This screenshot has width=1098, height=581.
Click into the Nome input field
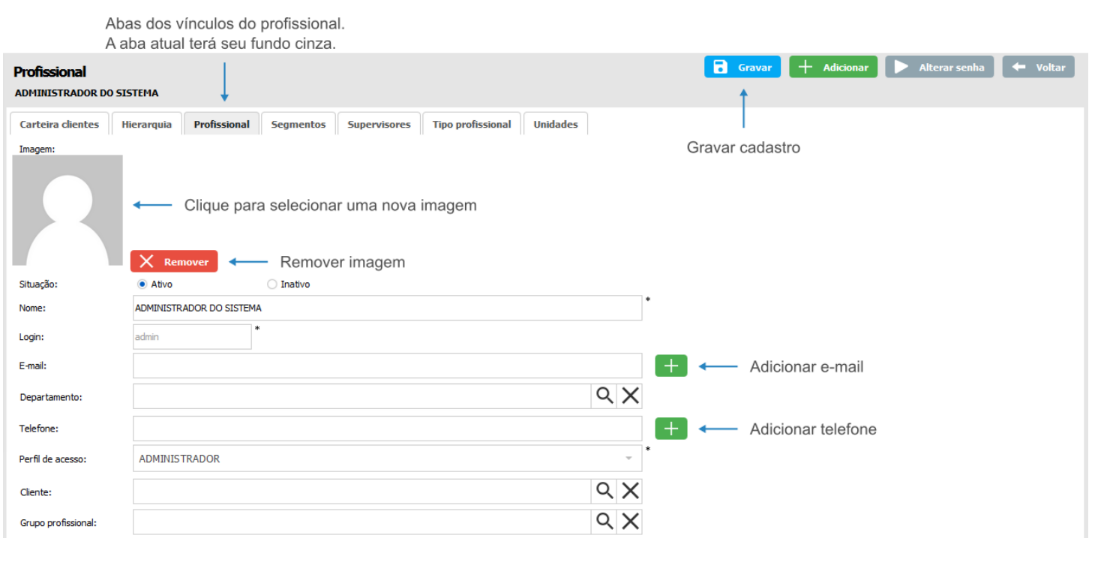click(387, 308)
